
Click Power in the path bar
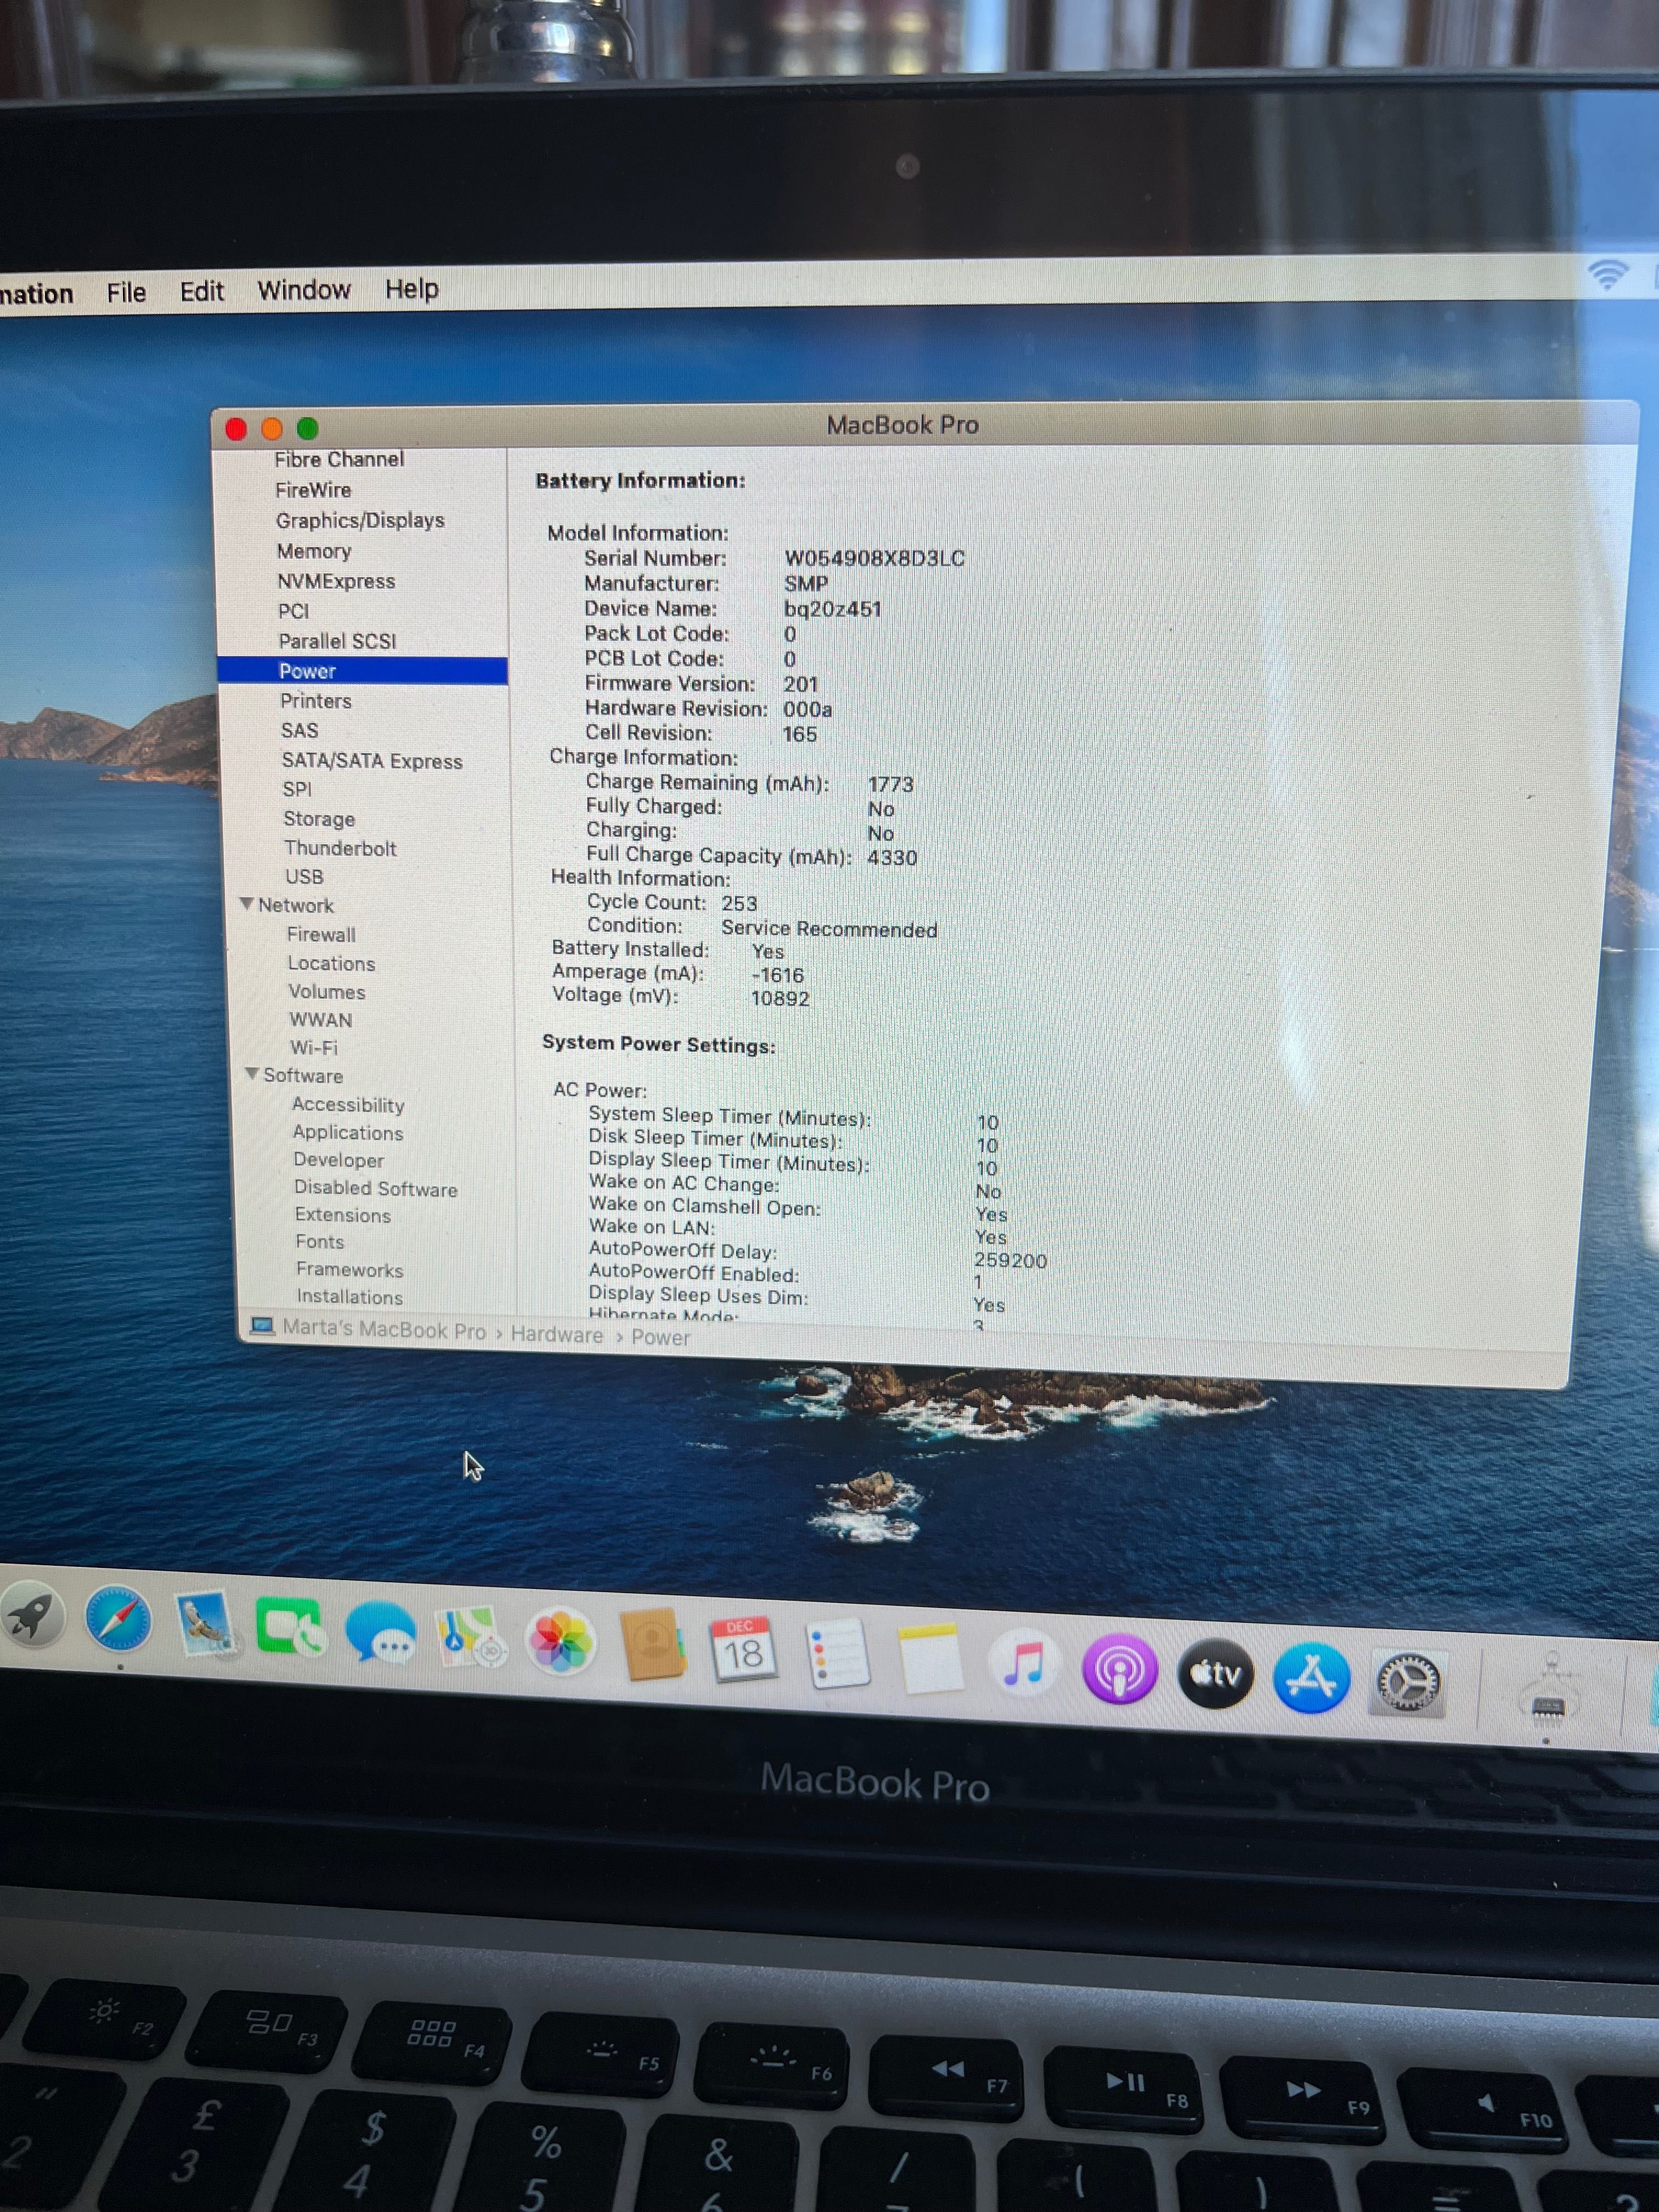(x=661, y=1337)
